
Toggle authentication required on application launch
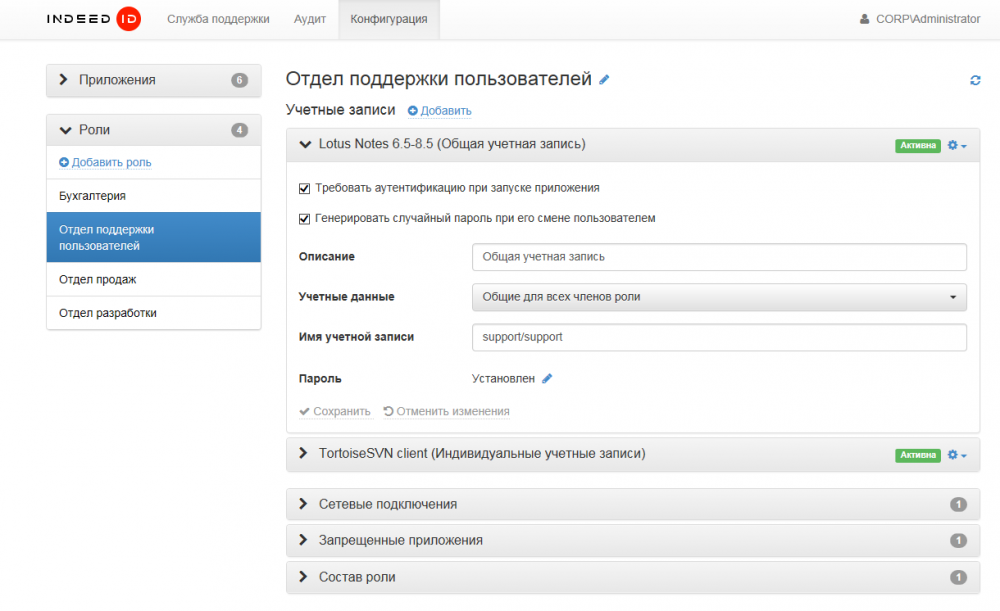(305, 188)
